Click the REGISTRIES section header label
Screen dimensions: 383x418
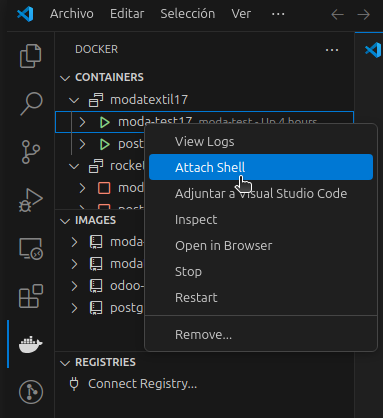point(105,362)
